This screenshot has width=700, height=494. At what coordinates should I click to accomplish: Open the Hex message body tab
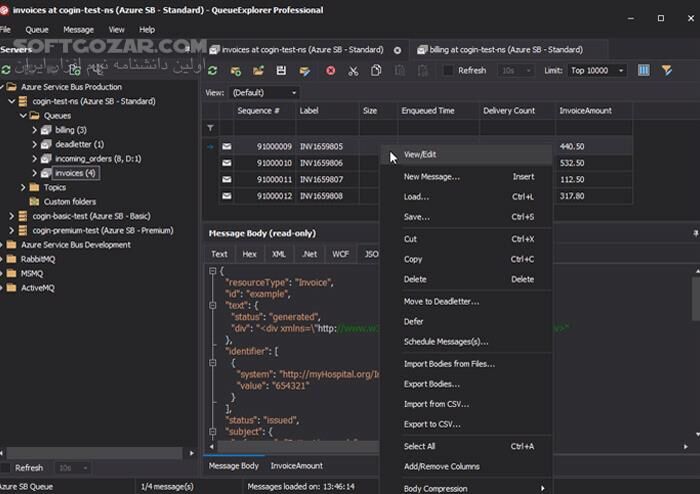coord(249,254)
